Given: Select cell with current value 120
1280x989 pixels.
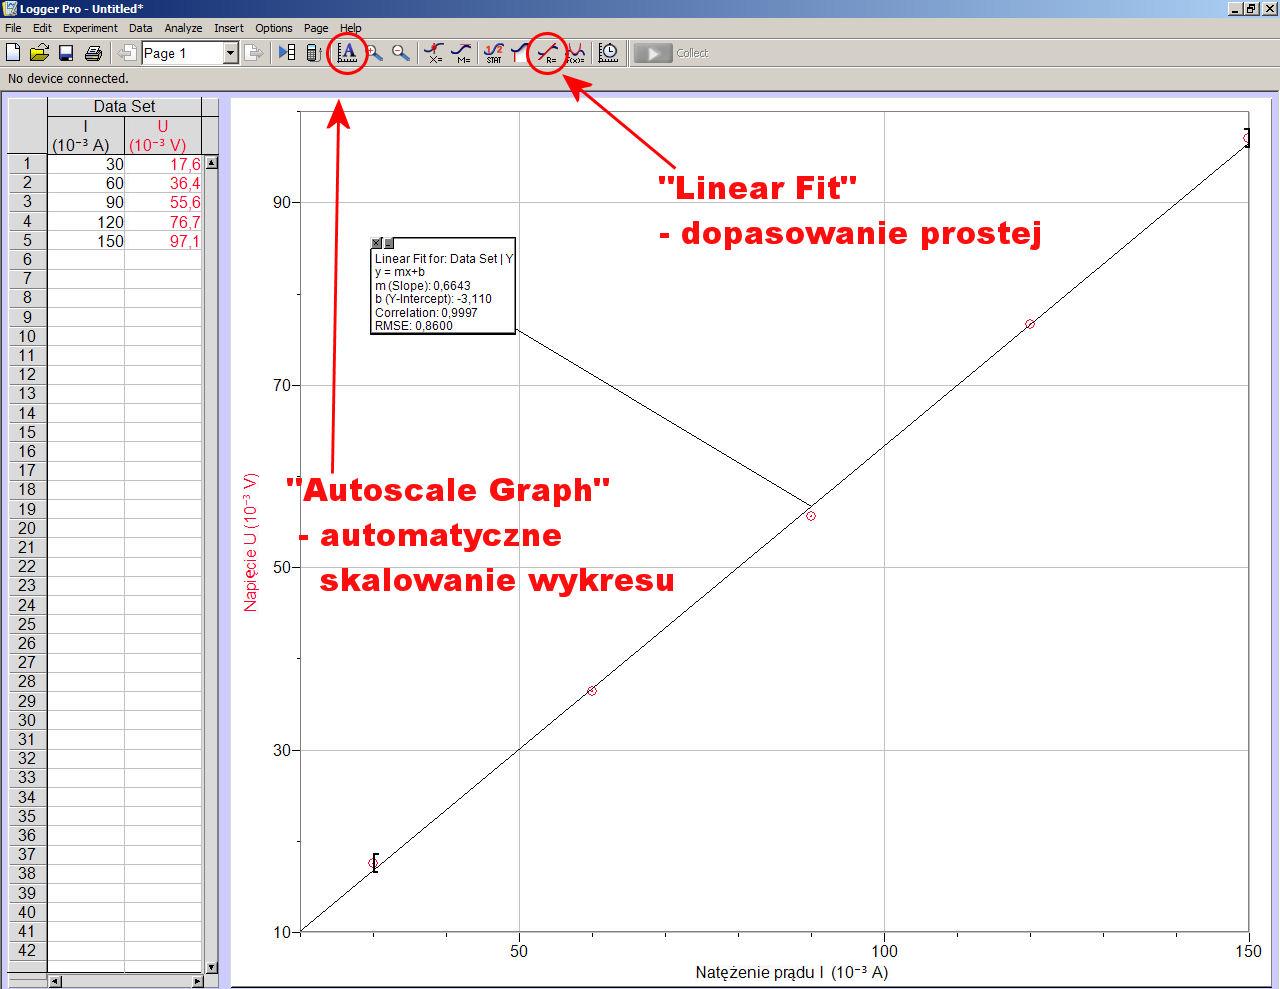Looking at the screenshot, I should pyautogui.click(x=86, y=222).
